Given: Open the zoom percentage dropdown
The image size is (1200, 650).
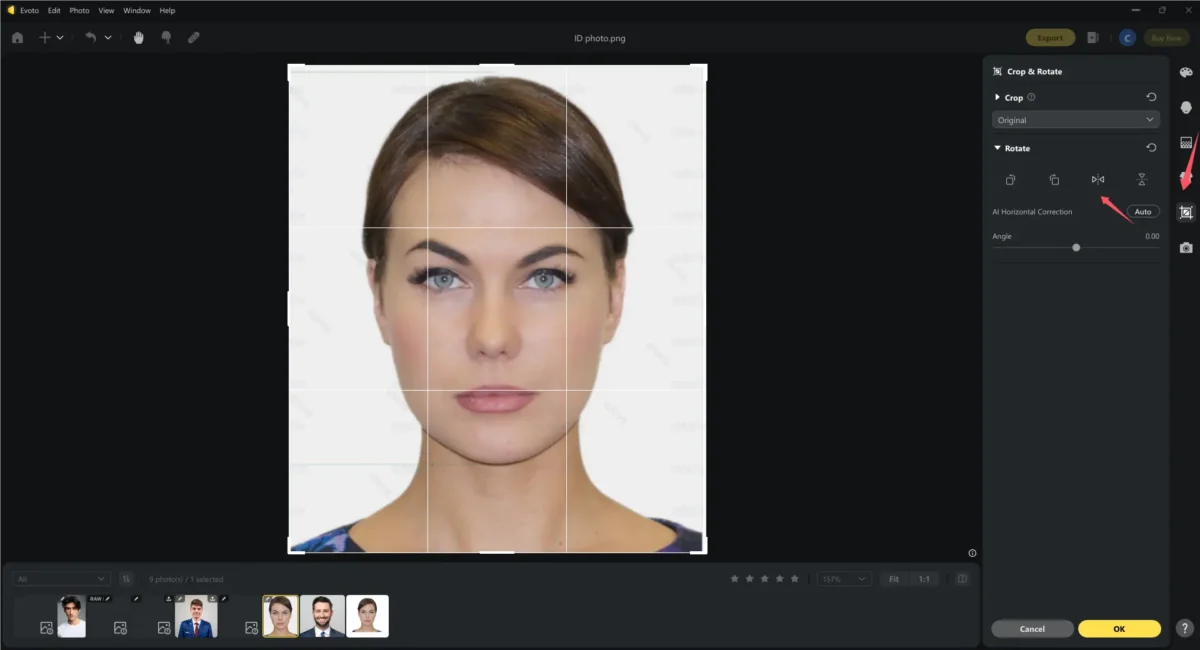Looking at the screenshot, I should (844, 579).
